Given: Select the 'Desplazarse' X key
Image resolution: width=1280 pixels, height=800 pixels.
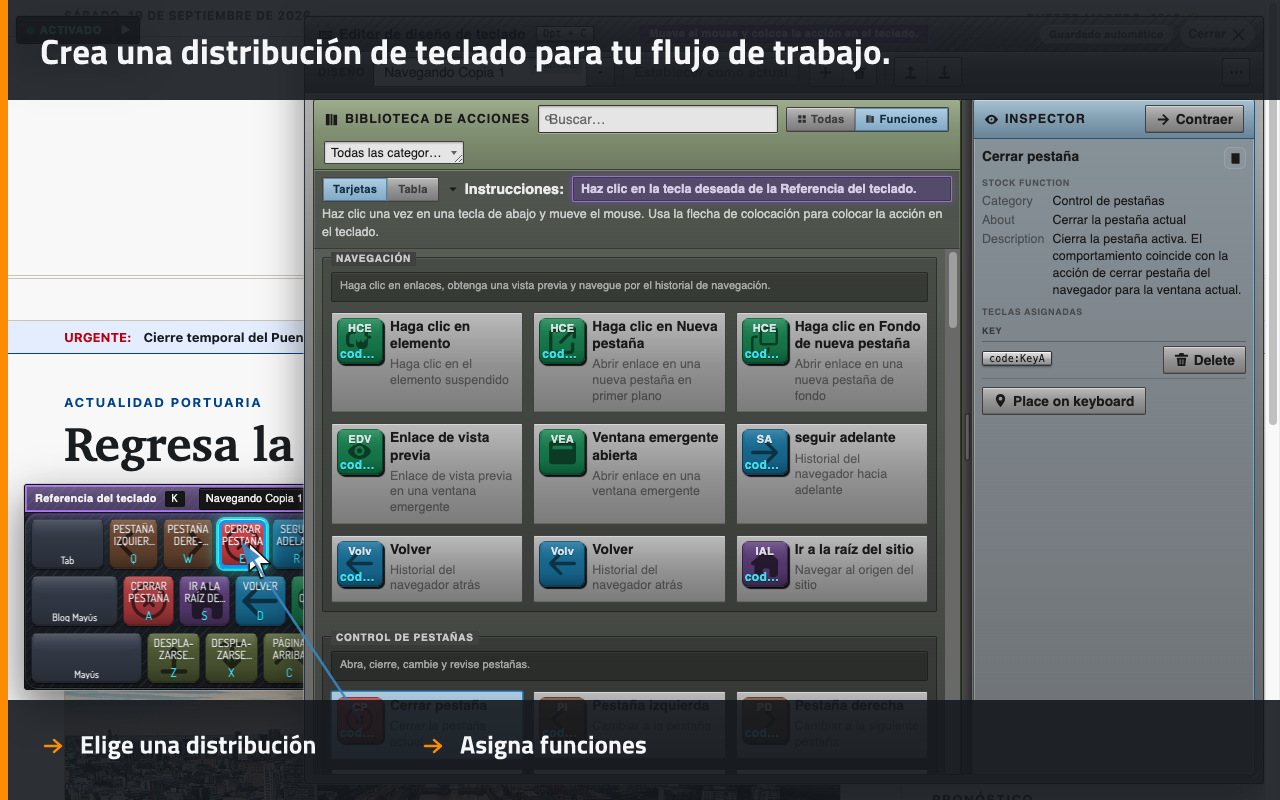Looking at the screenshot, I should coord(231,658).
